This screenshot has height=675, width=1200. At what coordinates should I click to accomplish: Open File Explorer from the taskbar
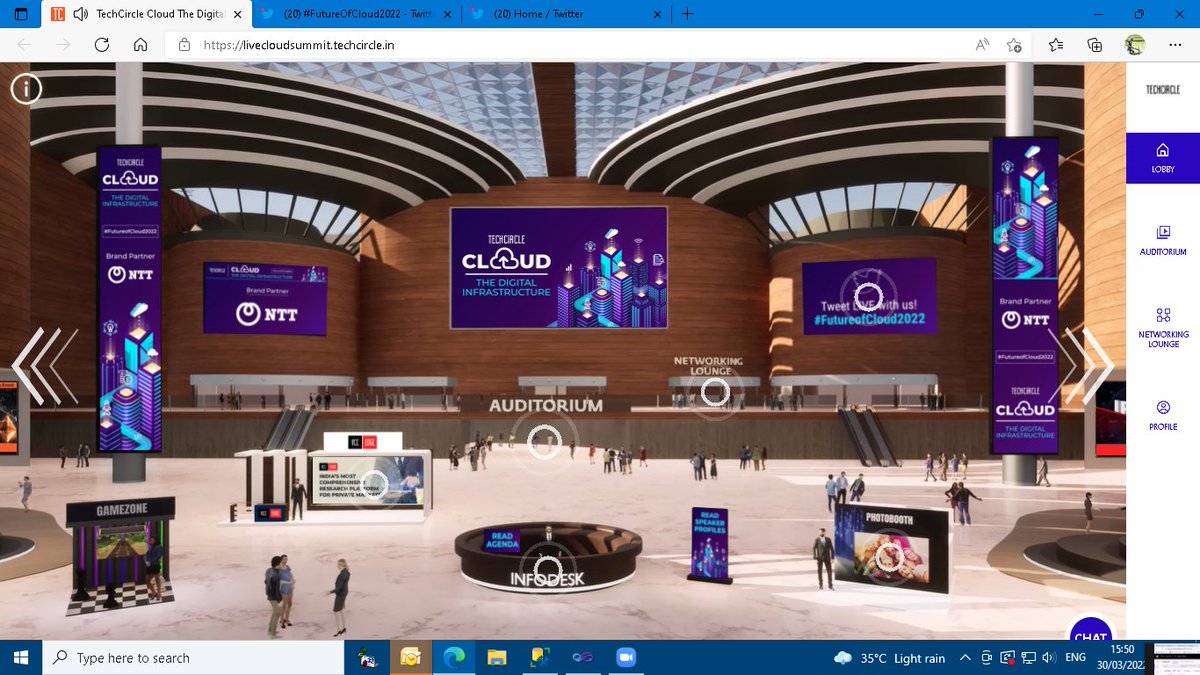496,657
